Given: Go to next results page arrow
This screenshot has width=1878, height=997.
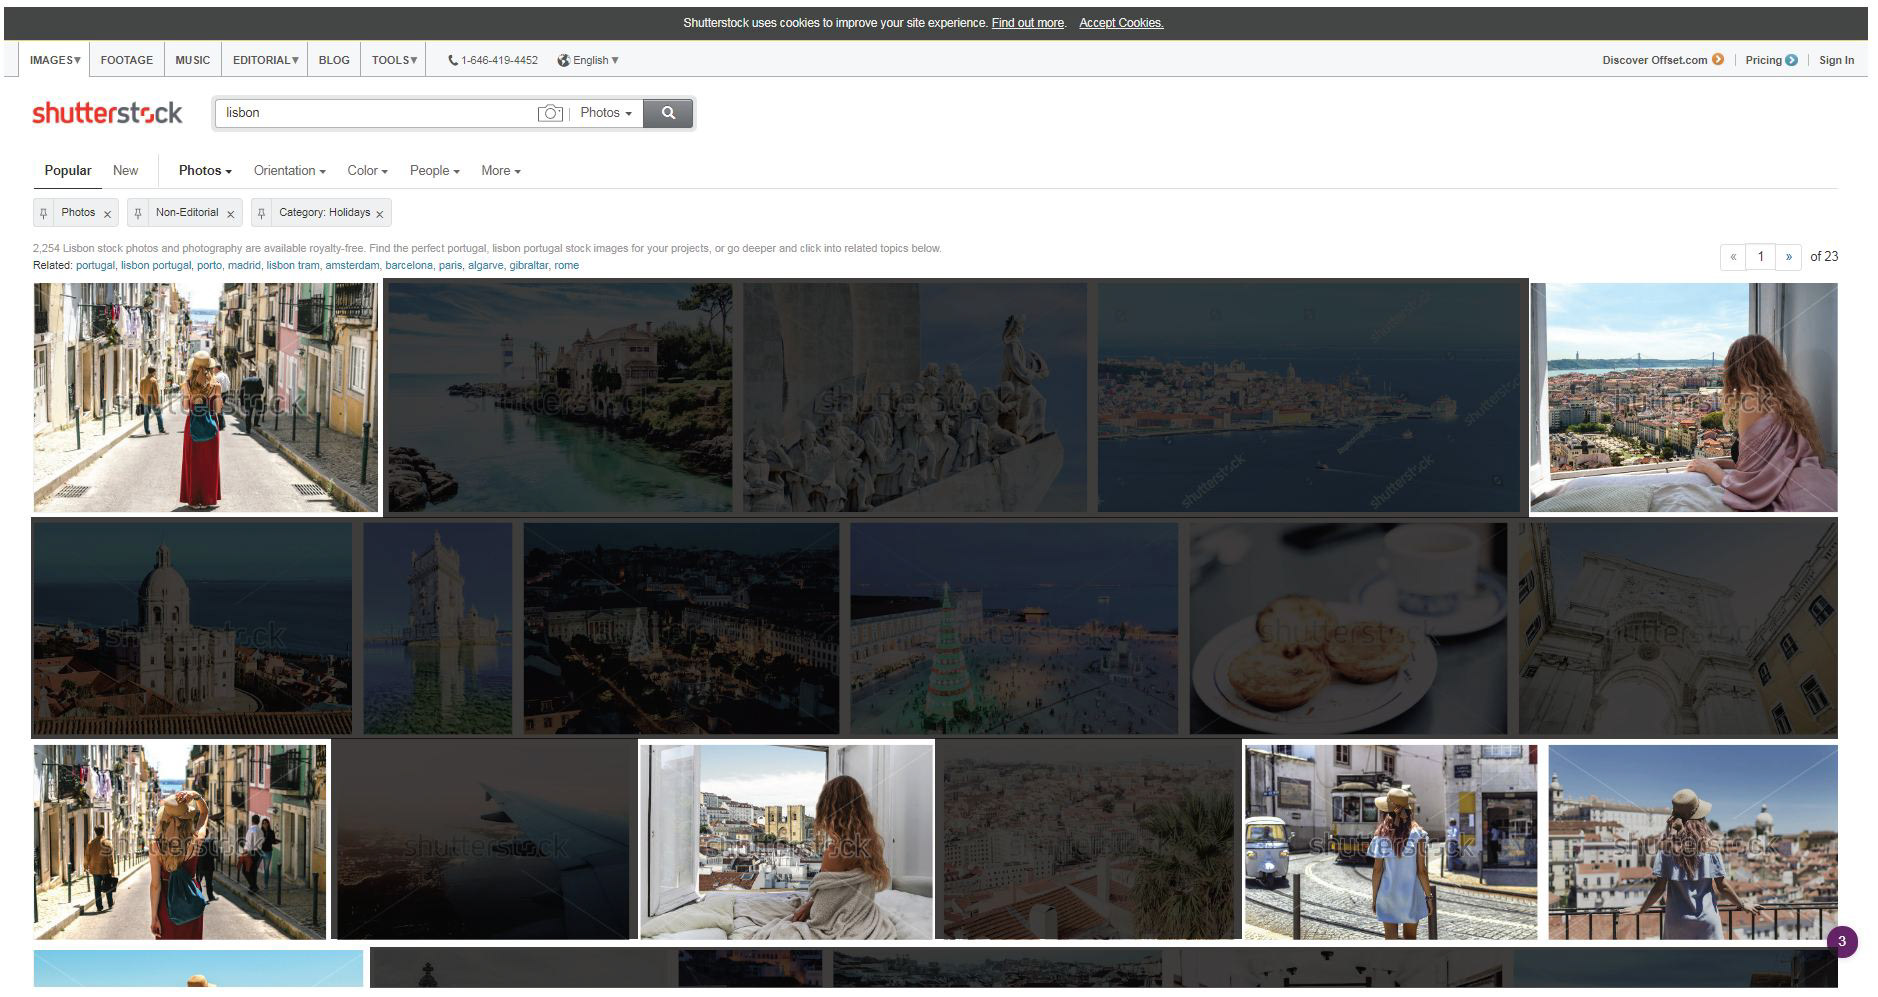Looking at the screenshot, I should tap(1789, 257).
